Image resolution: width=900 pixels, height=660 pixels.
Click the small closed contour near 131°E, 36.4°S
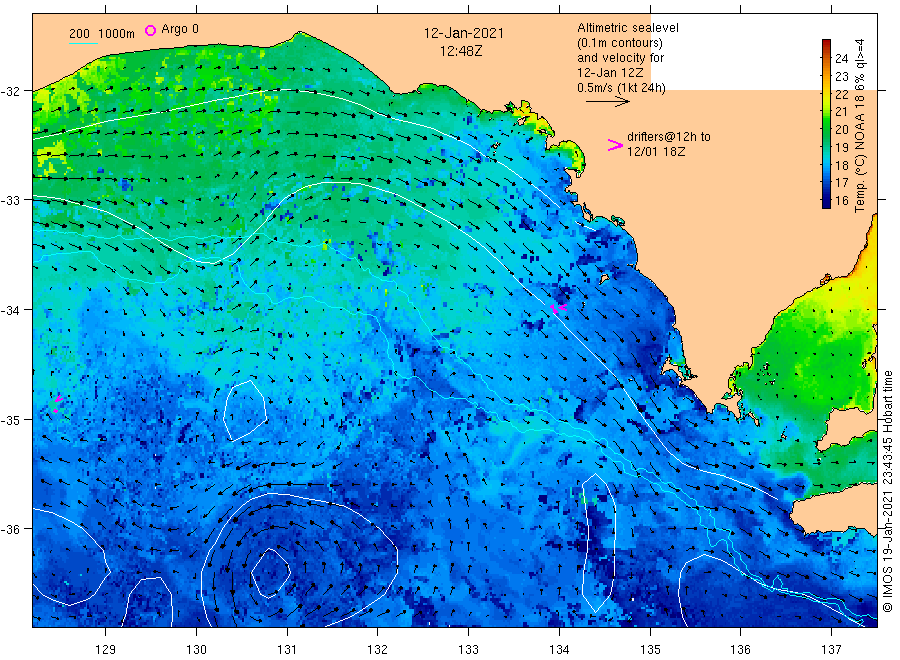[270, 573]
